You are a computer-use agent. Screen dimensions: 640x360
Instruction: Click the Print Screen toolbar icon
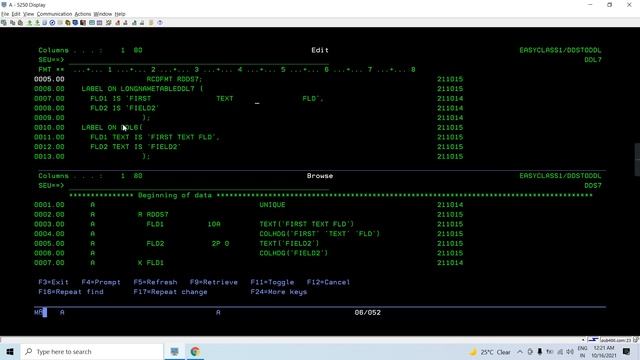[x=4, y=22]
